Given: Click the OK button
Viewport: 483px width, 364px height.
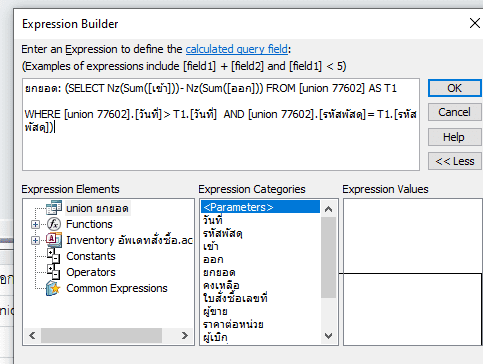Looking at the screenshot, I should coord(454,88).
